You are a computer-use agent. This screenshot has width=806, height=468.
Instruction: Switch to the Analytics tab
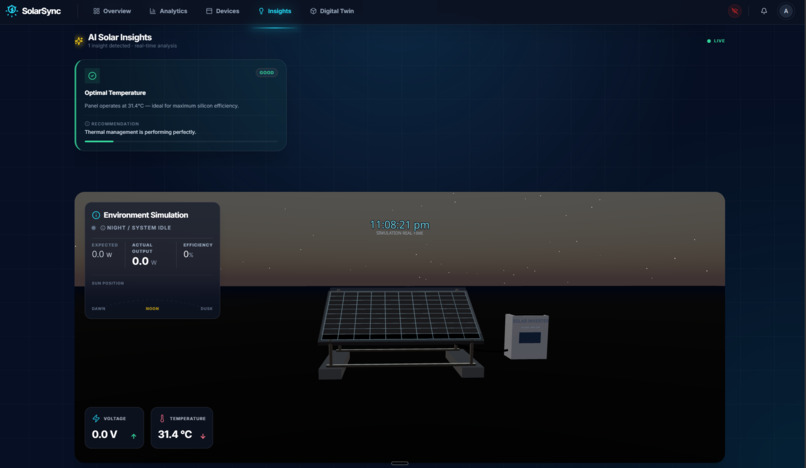click(x=168, y=11)
